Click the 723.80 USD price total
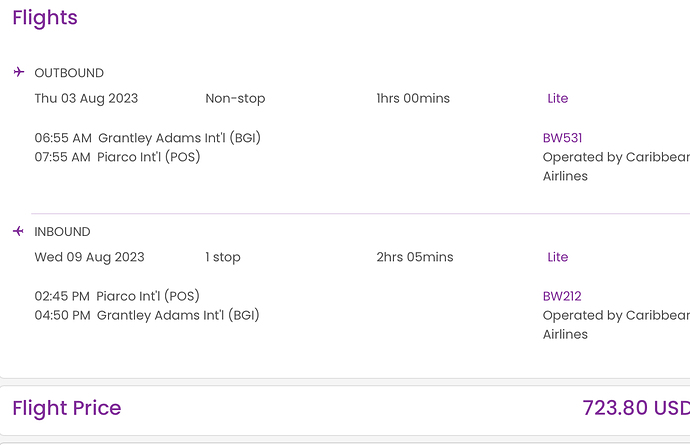 (x=636, y=408)
